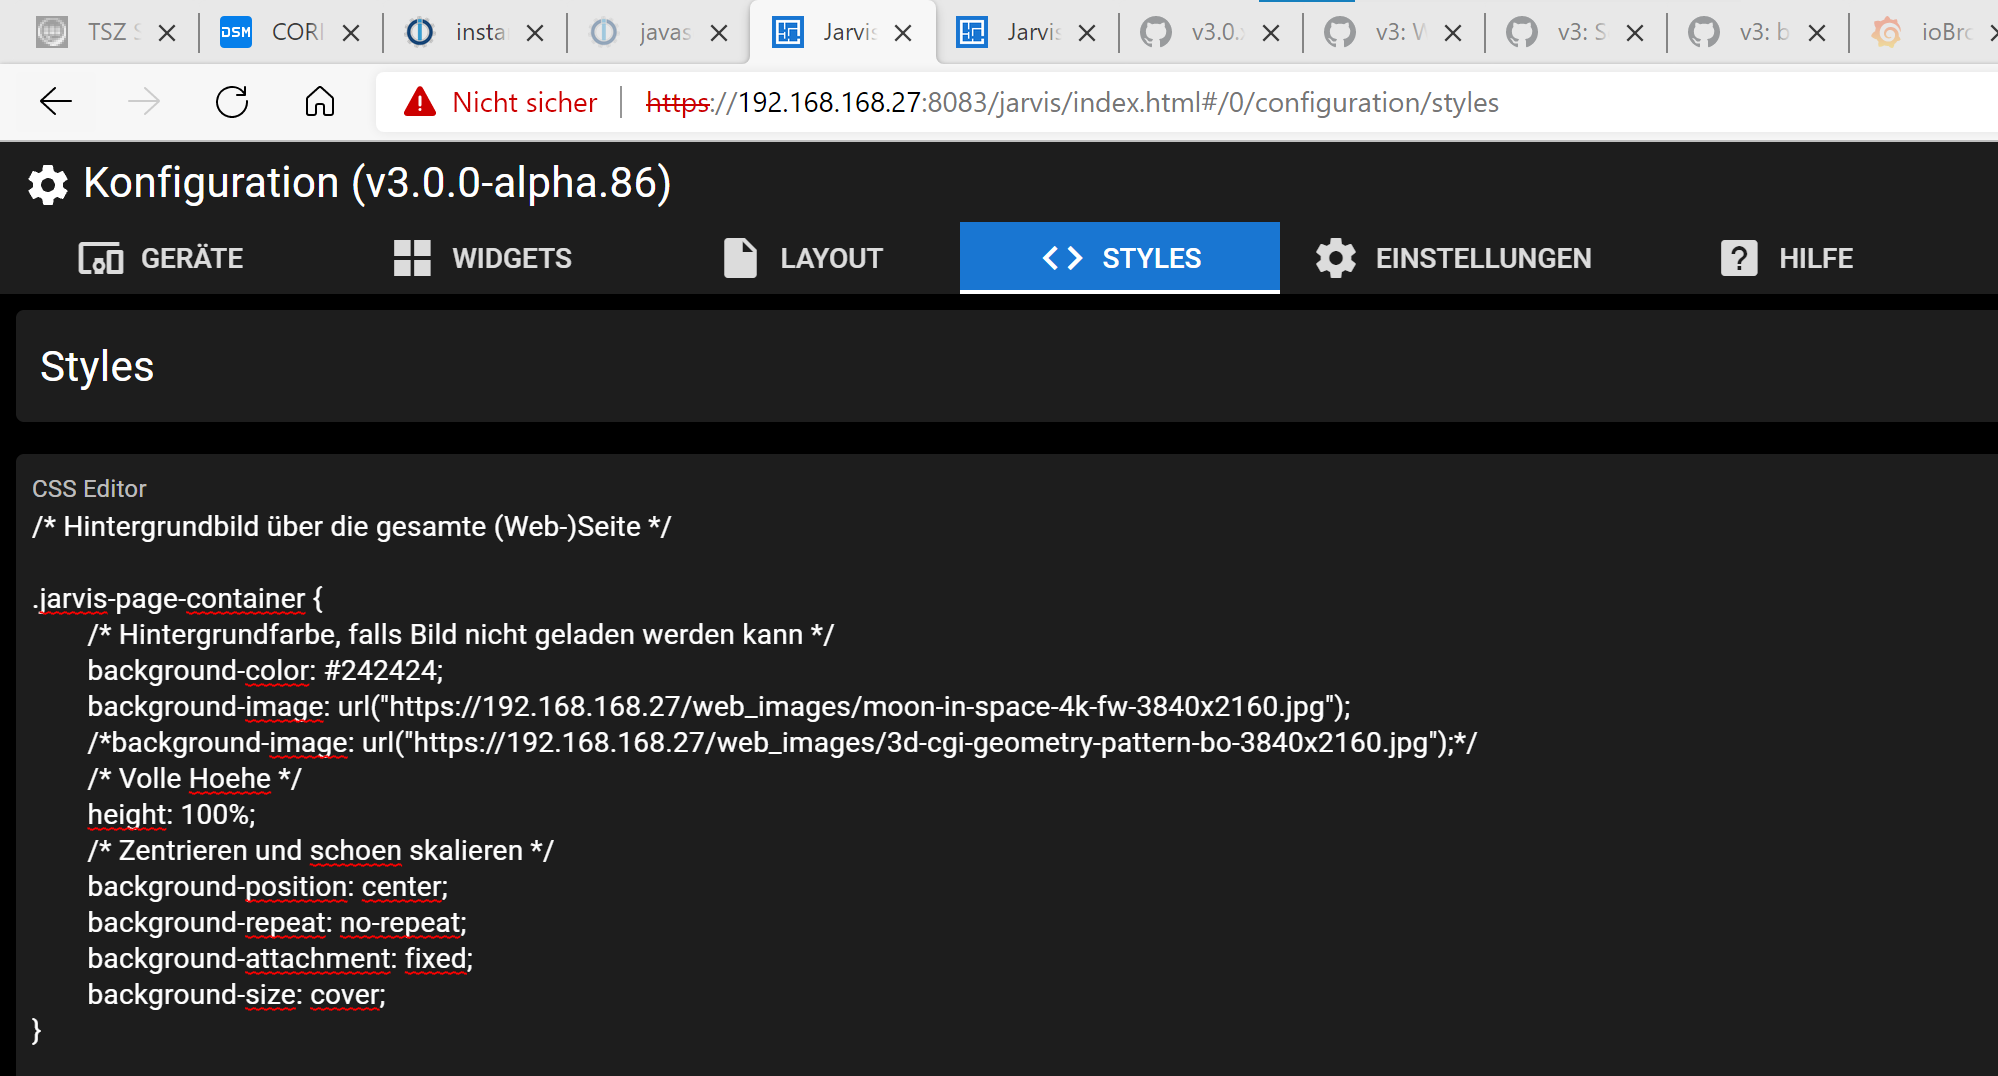Close the v3: b GitHub tab
This screenshot has width=1998, height=1076.
coord(1817,33)
